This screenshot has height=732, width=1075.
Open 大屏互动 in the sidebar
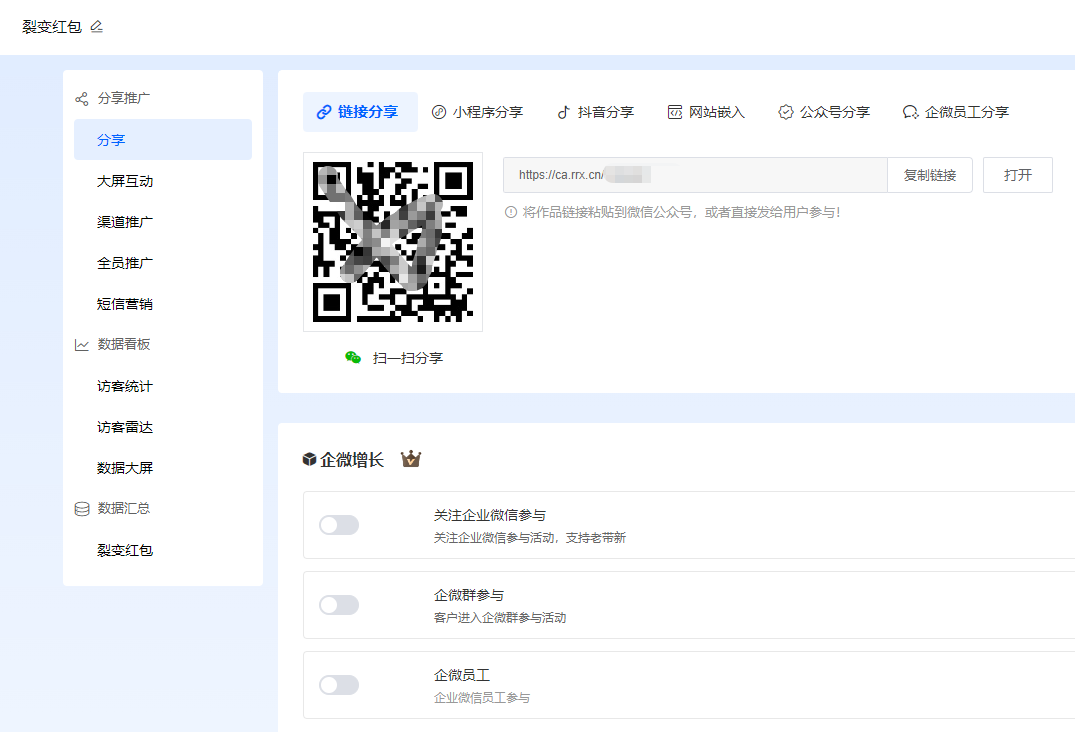125,181
